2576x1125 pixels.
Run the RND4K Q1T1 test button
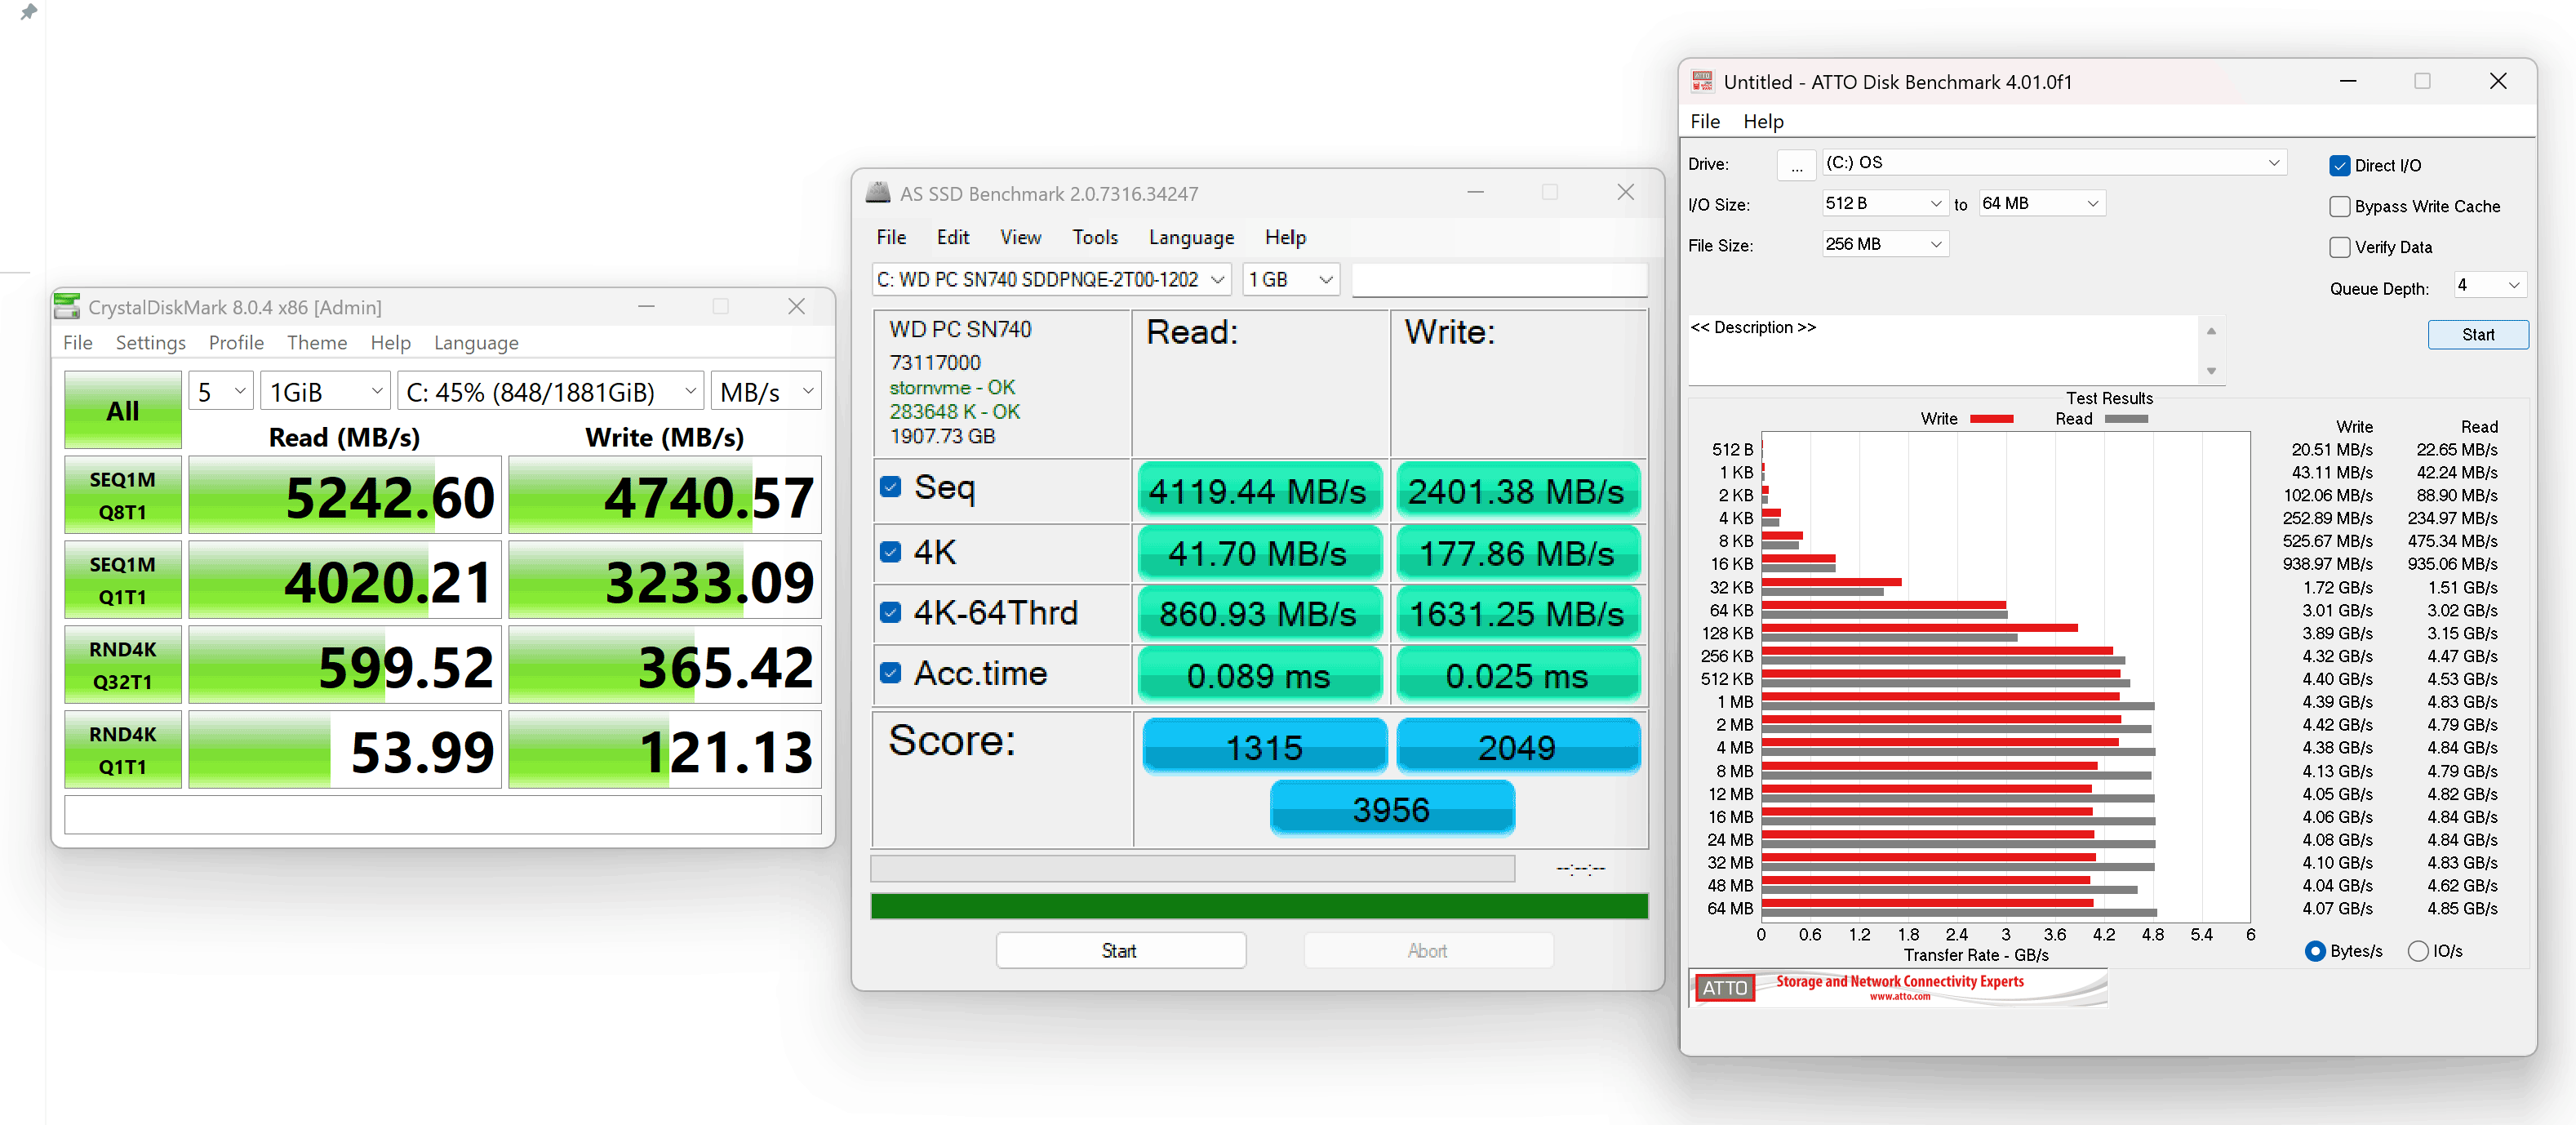[x=123, y=750]
